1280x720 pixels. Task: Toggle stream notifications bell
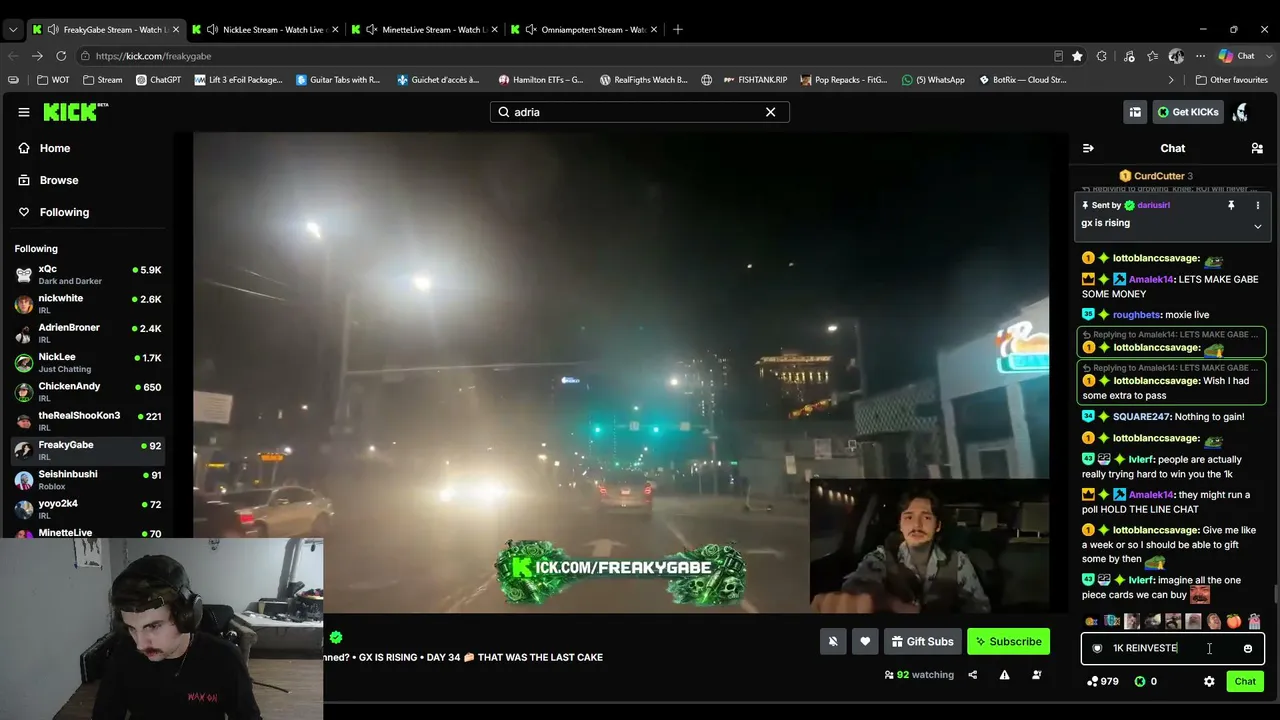pyautogui.click(x=833, y=642)
